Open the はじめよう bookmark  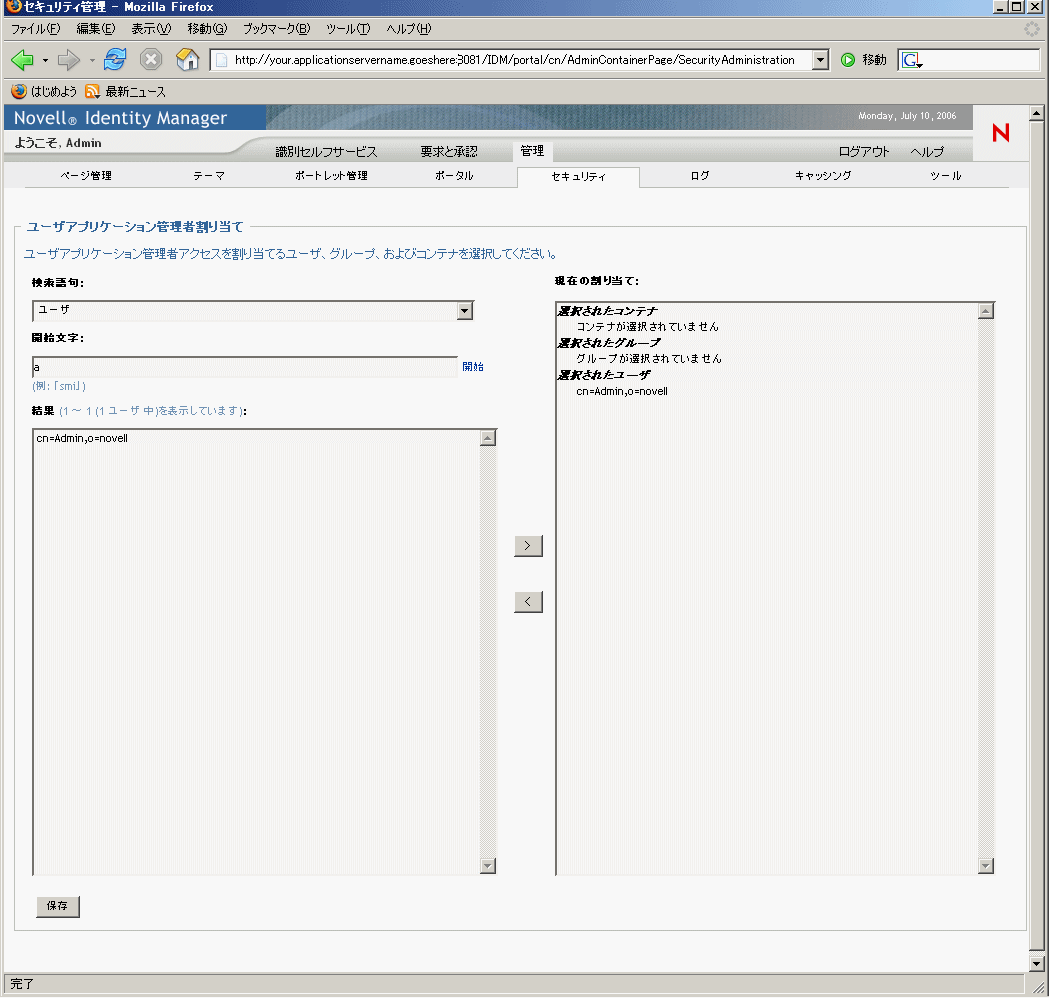44,92
